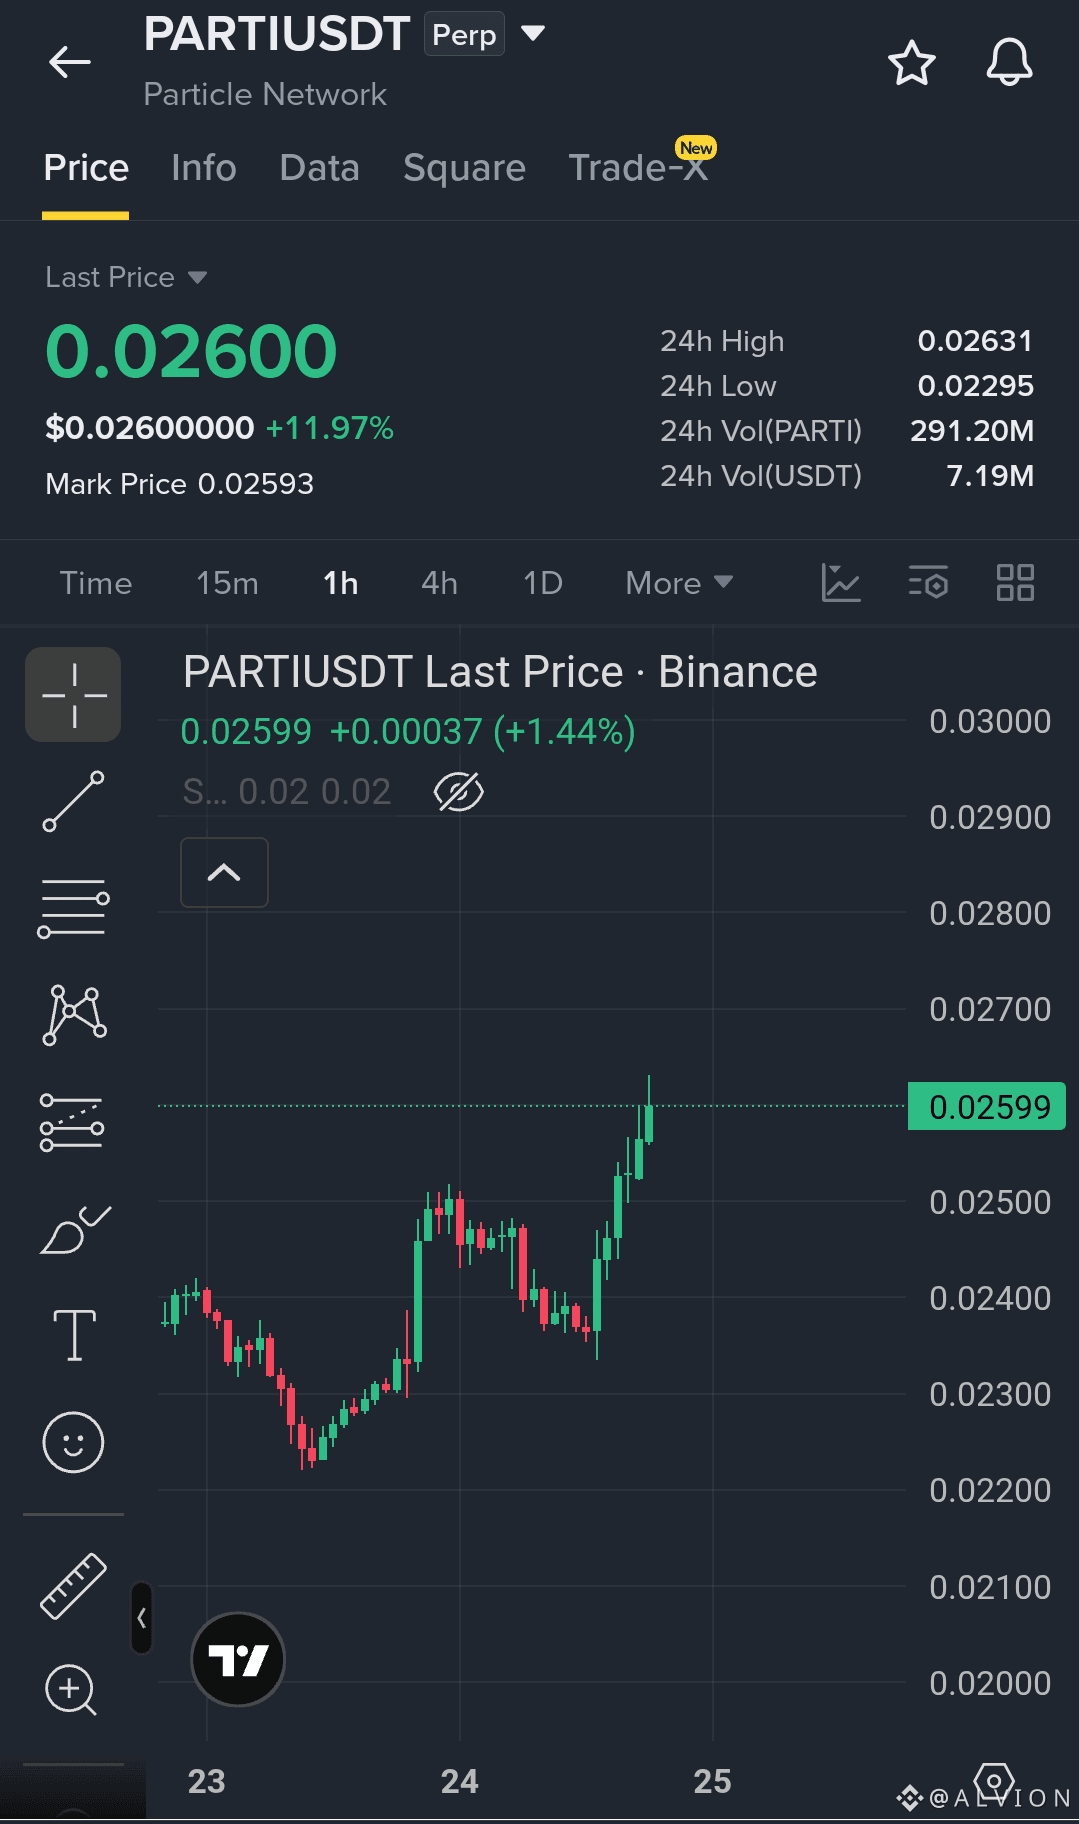The width and height of the screenshot is (1079, 1824).
Task: Open chart settings list icon
Action: coord(928,582)
